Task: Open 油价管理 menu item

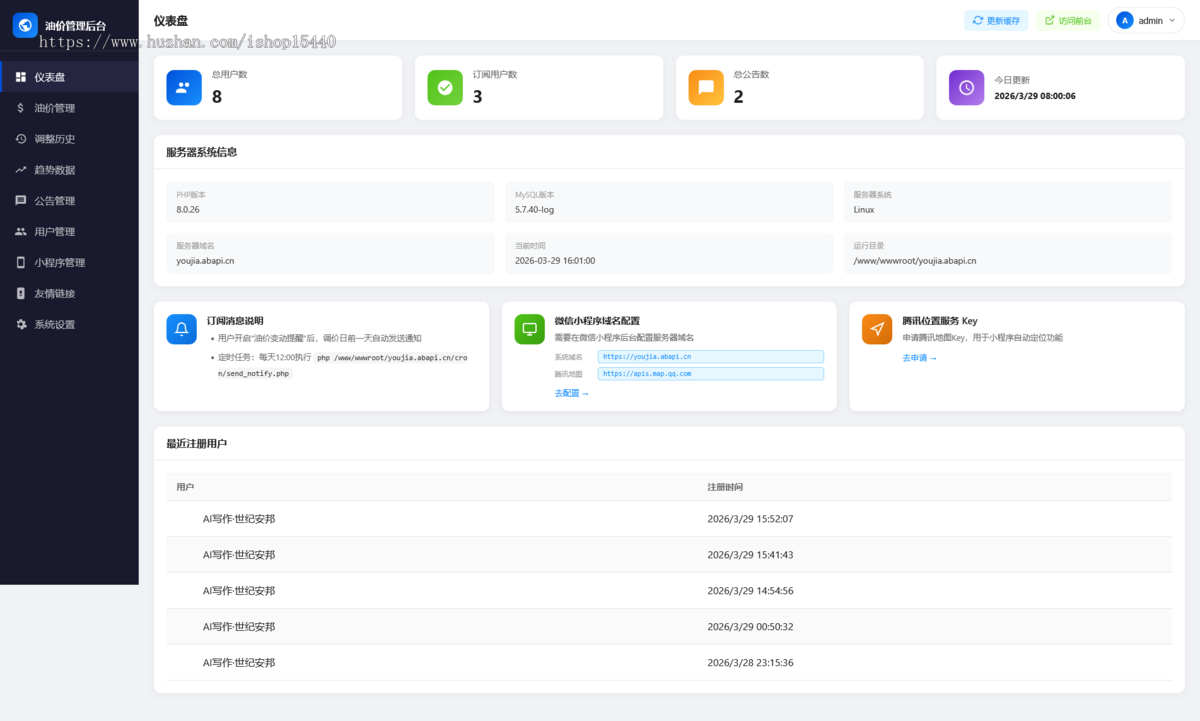Action: tap(69, 108)
